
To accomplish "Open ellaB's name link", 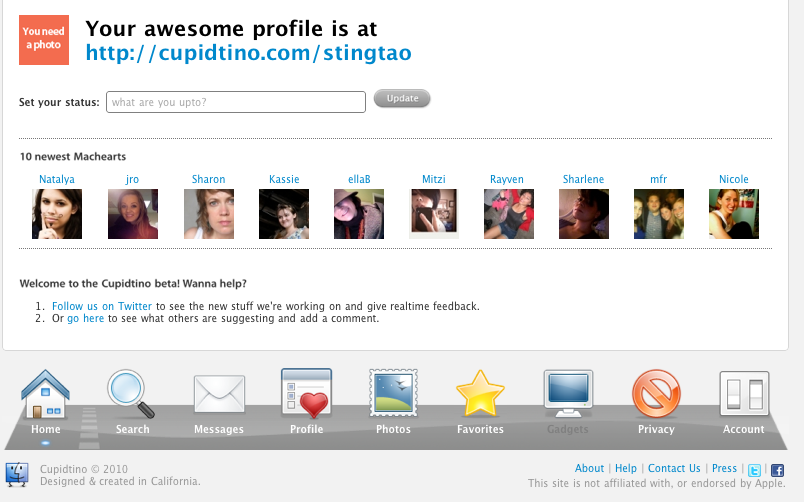I will pyautogui.click(x=359, y=179).
